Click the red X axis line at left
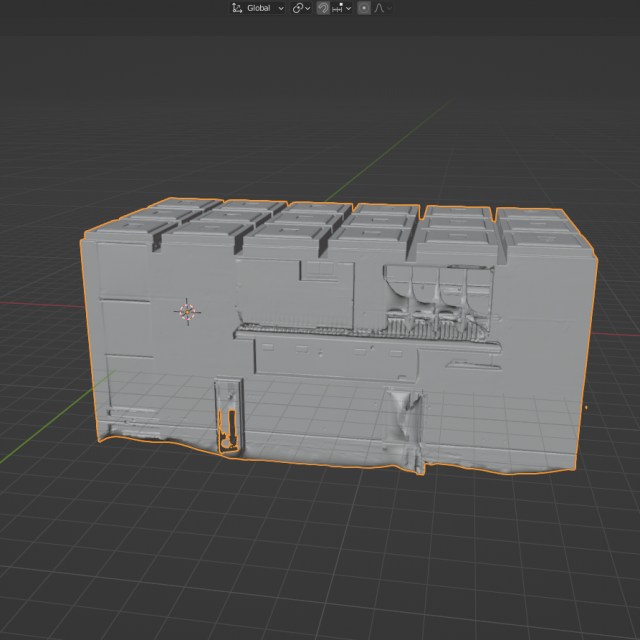640x640 pixels. [40, 301]
